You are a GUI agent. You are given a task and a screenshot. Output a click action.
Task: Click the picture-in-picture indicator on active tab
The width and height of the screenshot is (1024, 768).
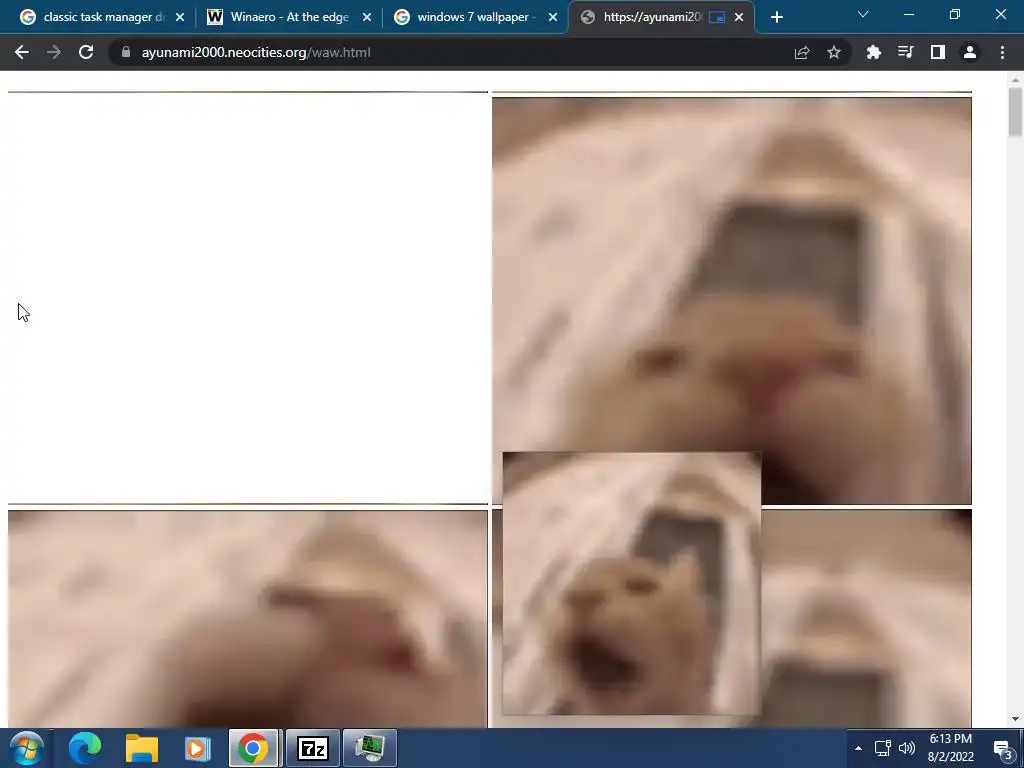(x=717, y=17)
